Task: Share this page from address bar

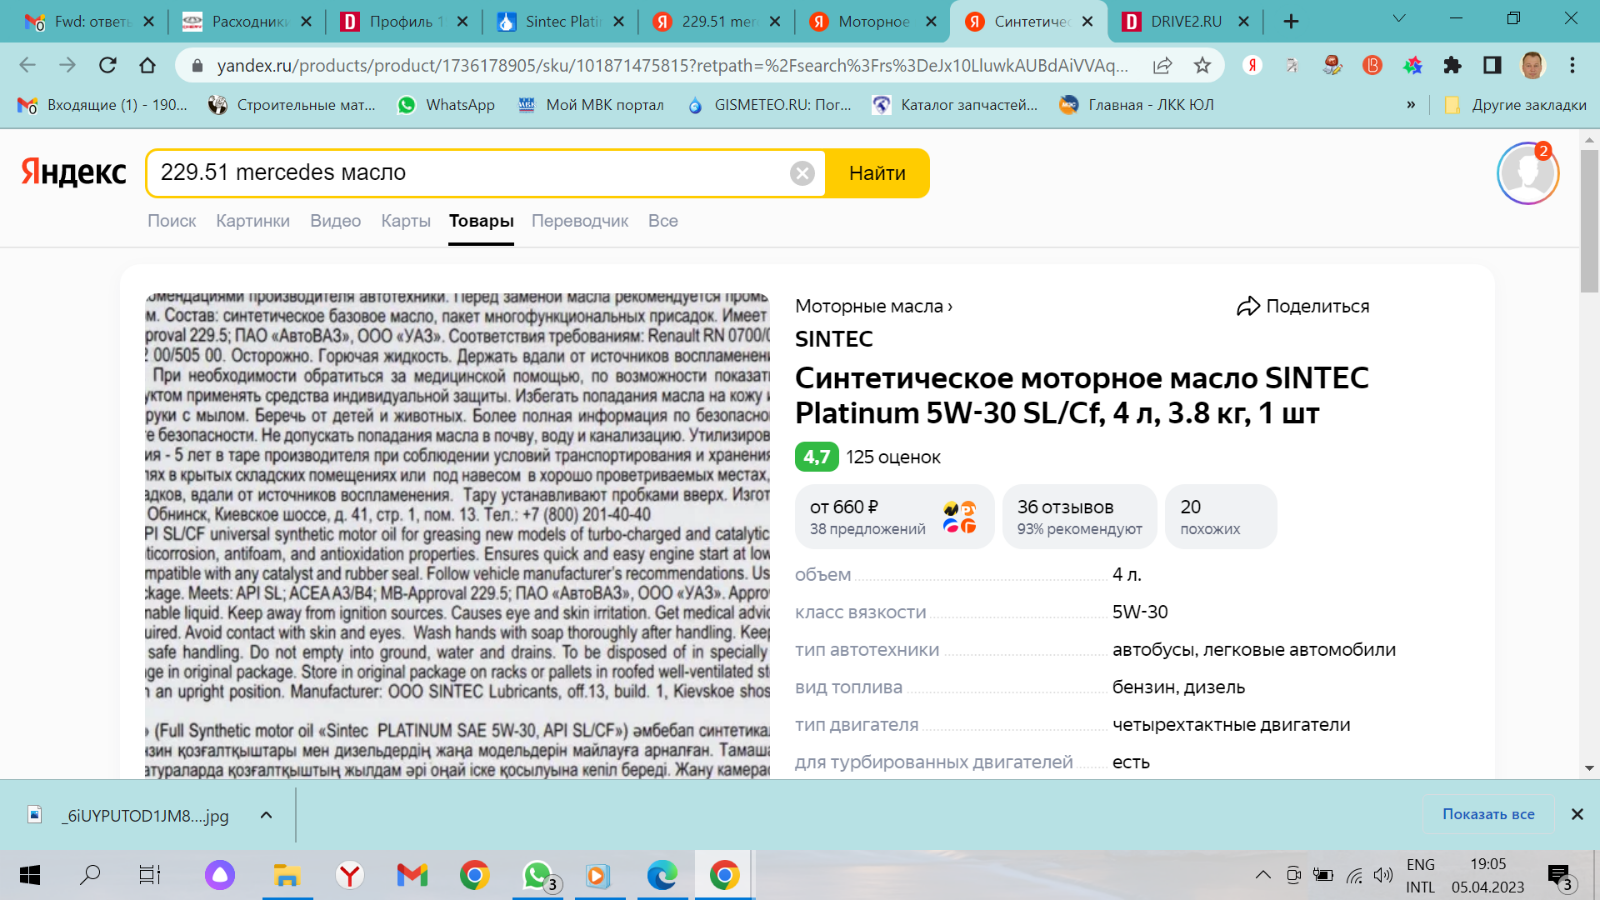Action: [x=1162, y=65]
